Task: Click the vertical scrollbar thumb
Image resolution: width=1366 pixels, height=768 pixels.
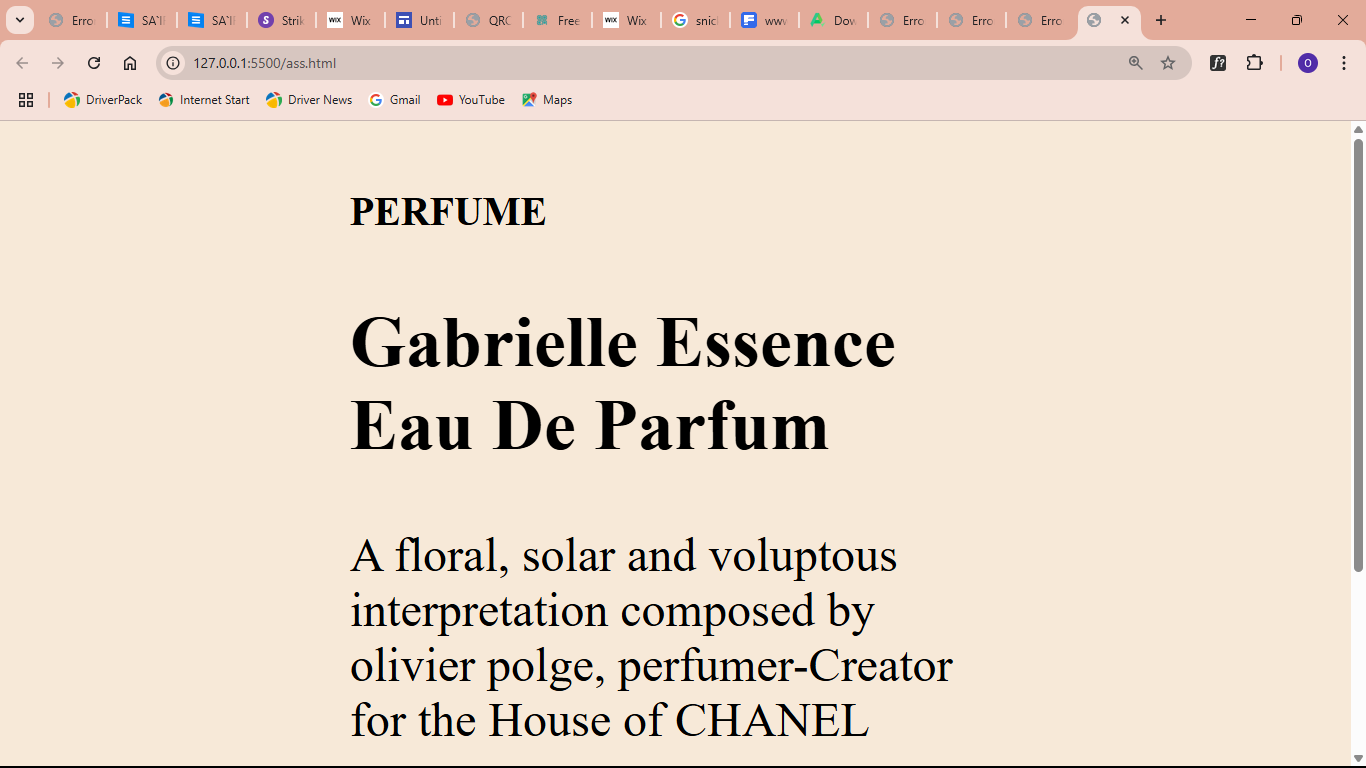Action: 1358,355
